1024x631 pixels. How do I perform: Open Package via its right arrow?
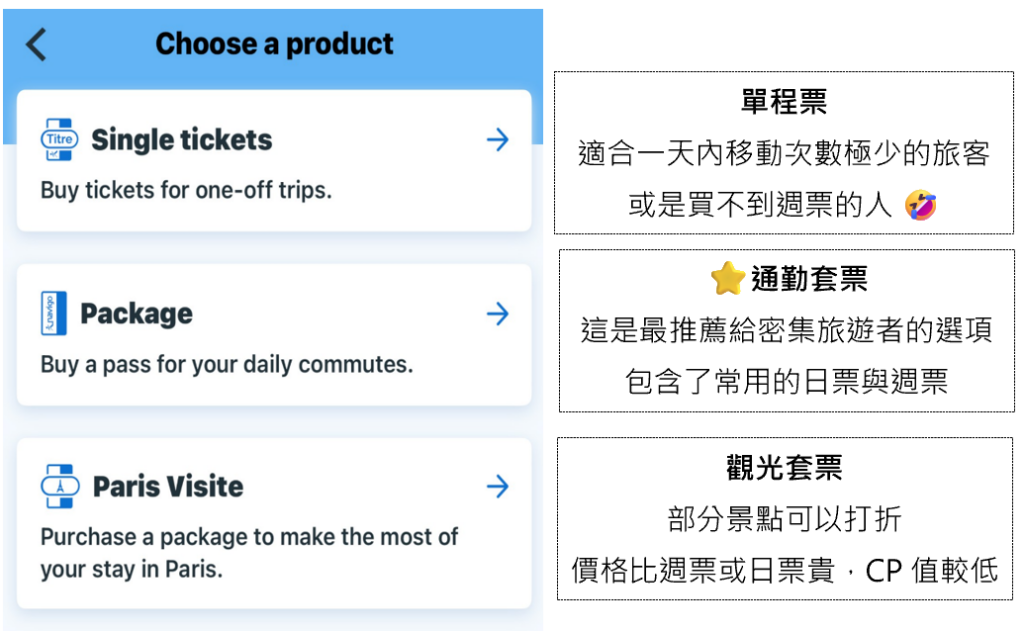(x=497, y=314)
